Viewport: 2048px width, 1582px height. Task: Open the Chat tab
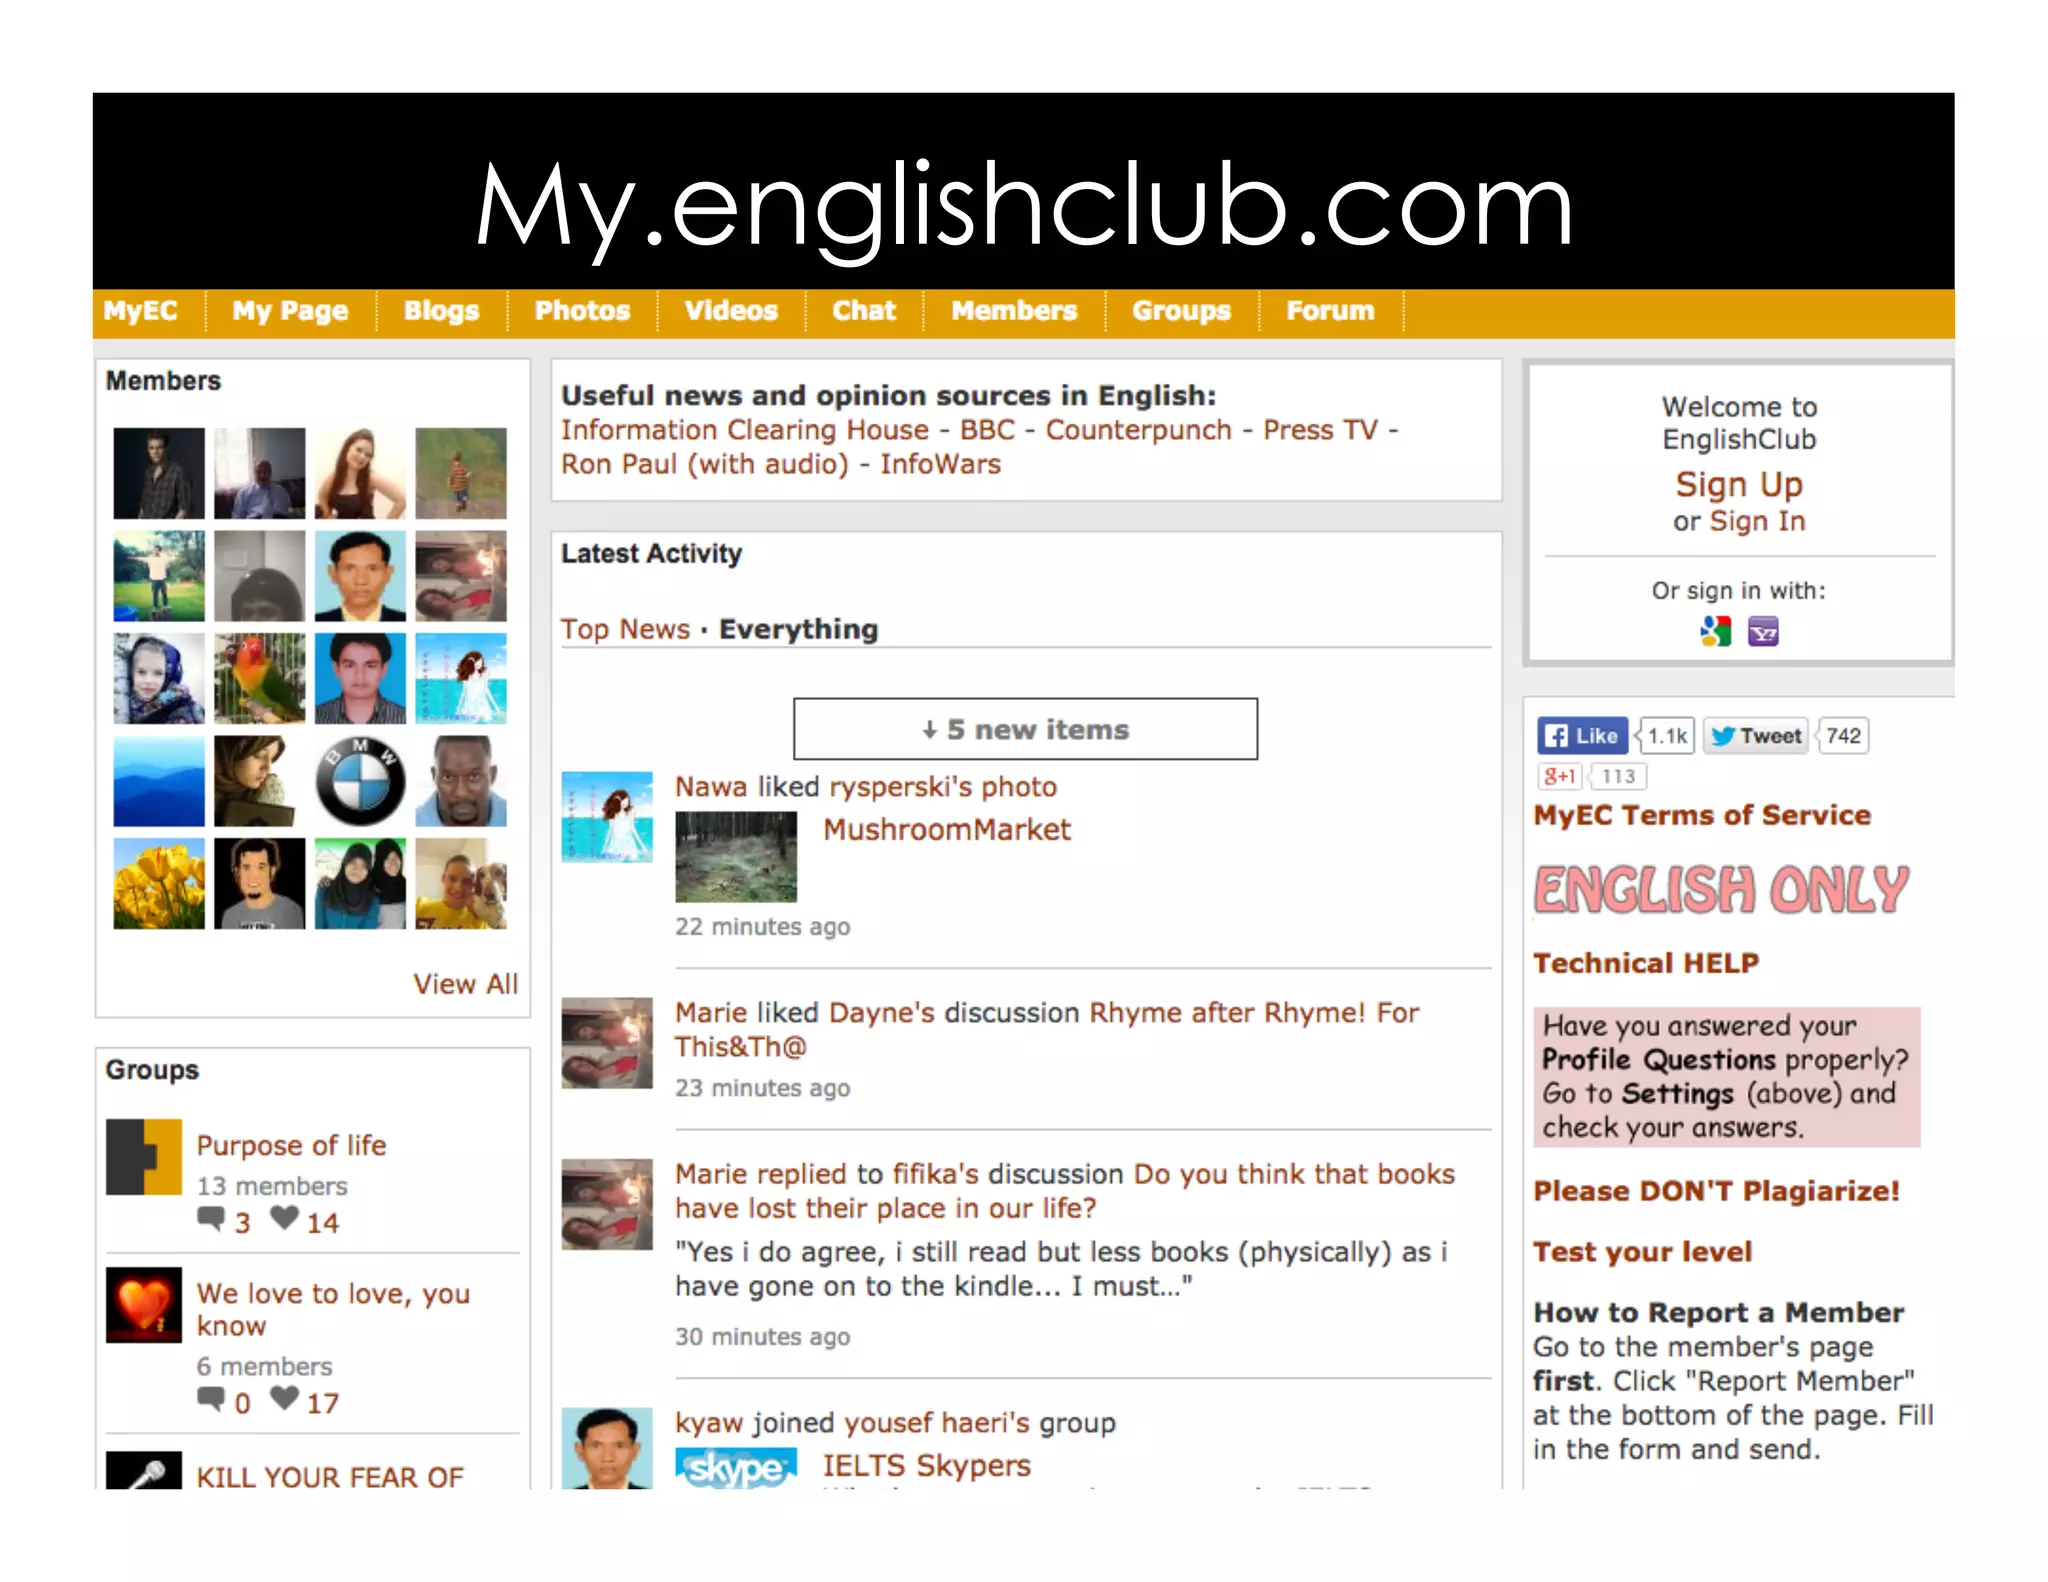pyautogui.click(x=864, y=311)
